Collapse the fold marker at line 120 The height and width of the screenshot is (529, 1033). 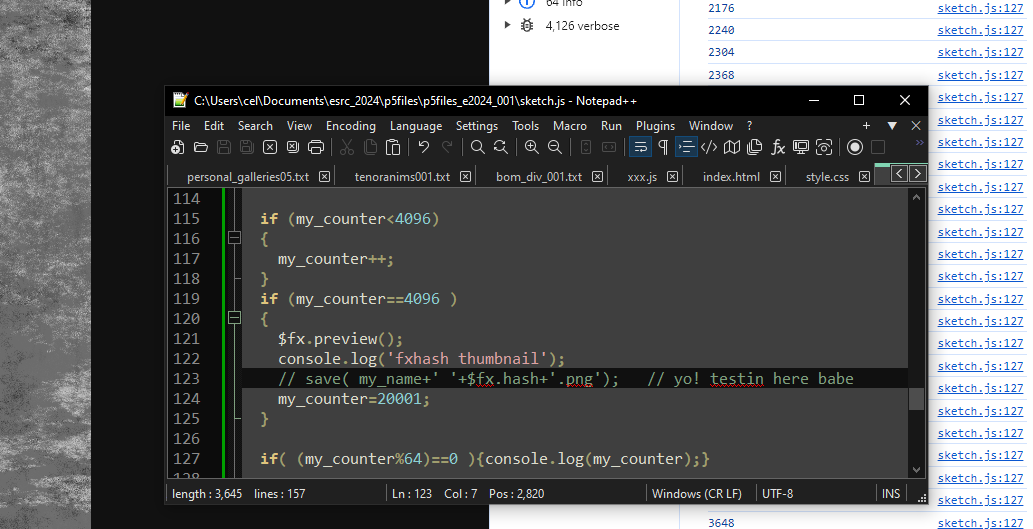(234, 318)
